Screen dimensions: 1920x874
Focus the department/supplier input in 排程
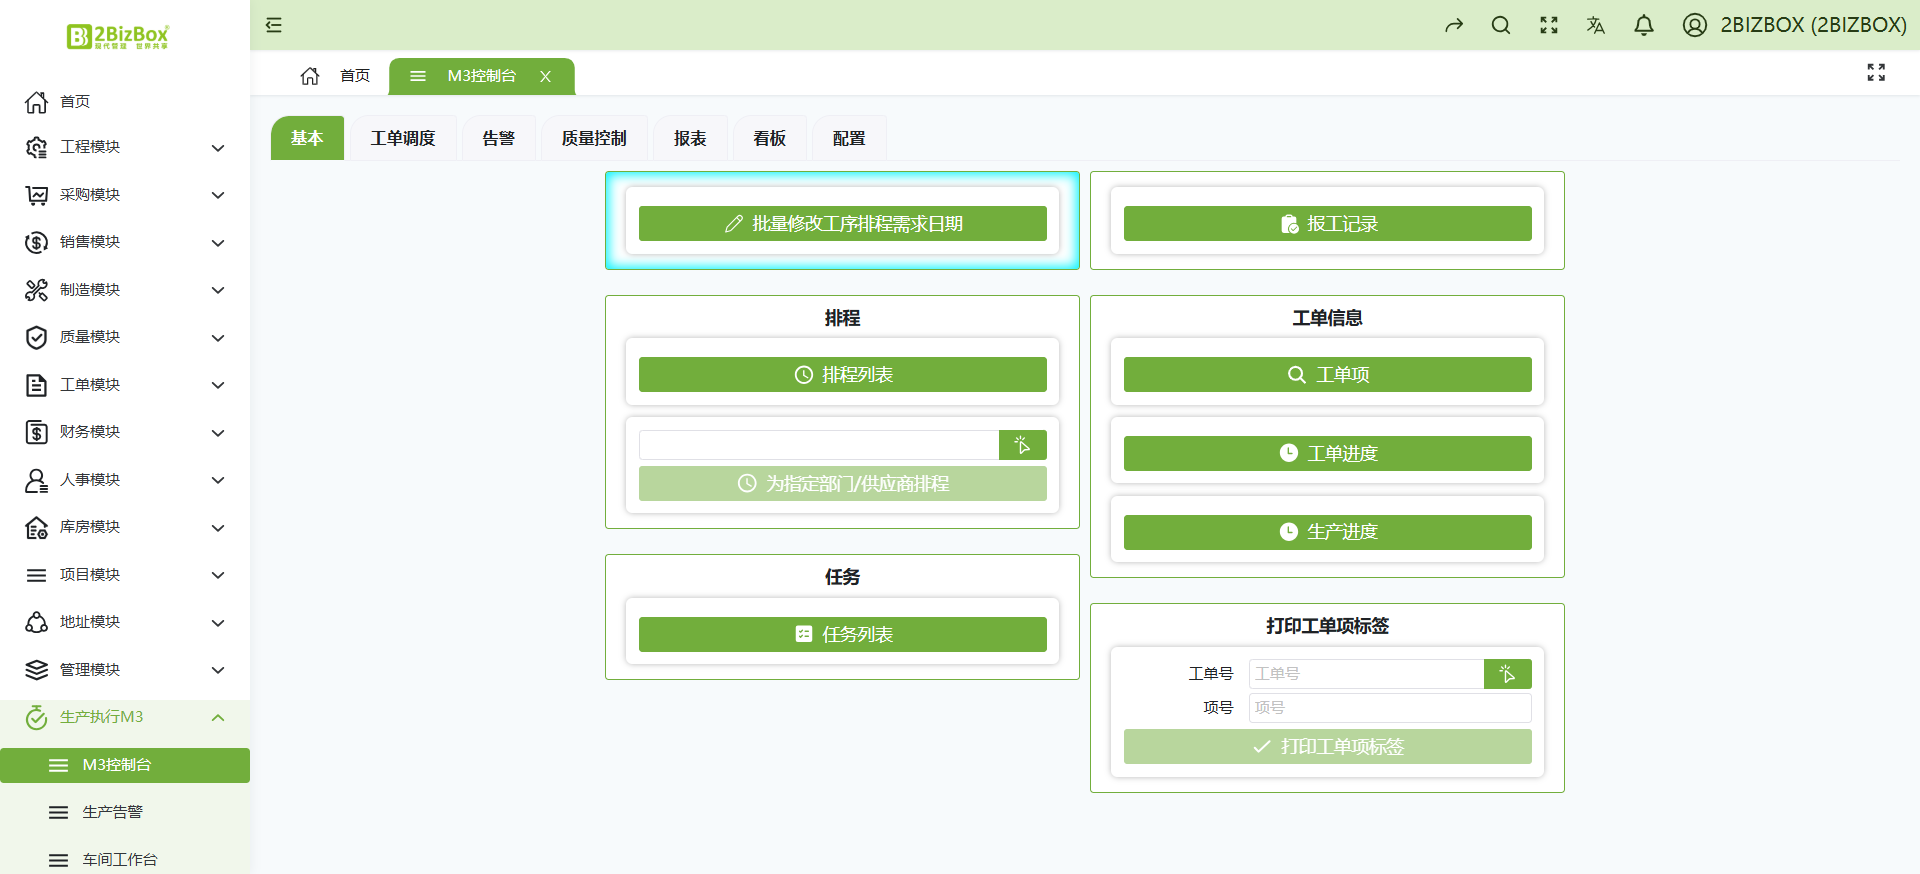tap(819, 445)
